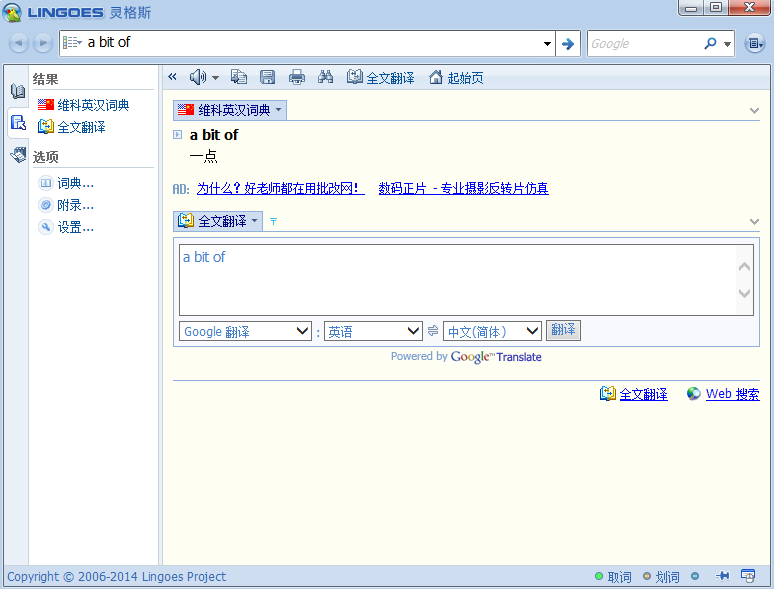
Task: Play pronunciation with the speaker icon
Action: pyautogui.click(x=198, y=77)
